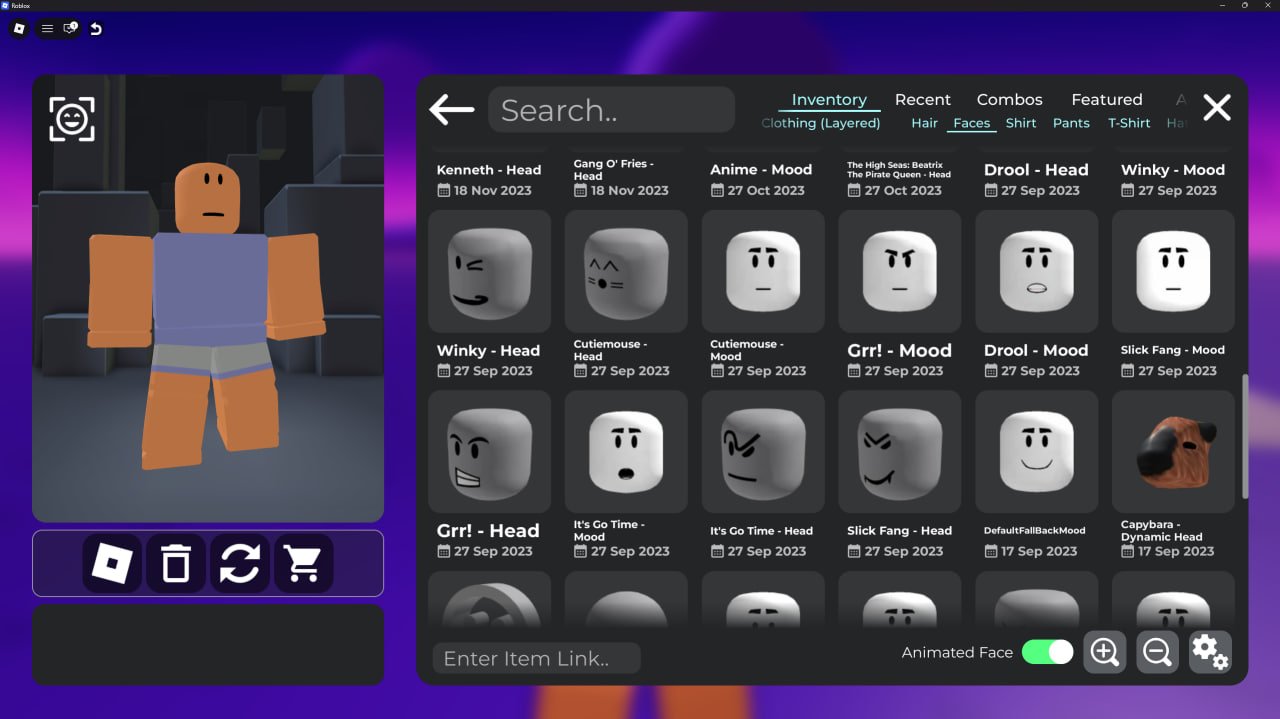The image size is (1280, 719).
Task: Click the refresh avatar arrows icon
Action: coord(240,564)
